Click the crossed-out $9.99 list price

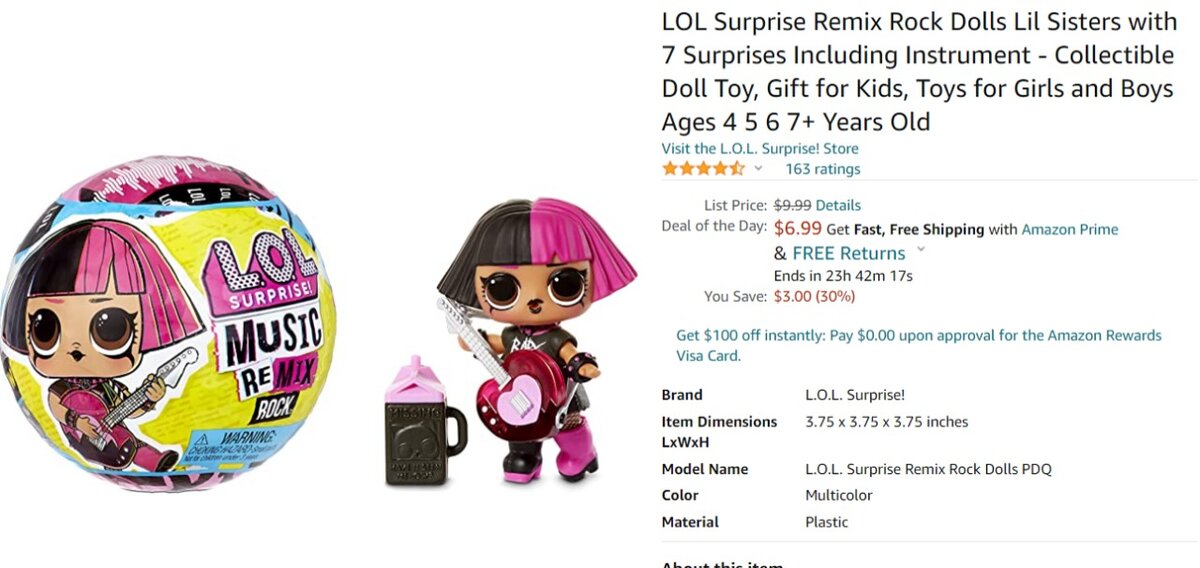coord(792,205)
